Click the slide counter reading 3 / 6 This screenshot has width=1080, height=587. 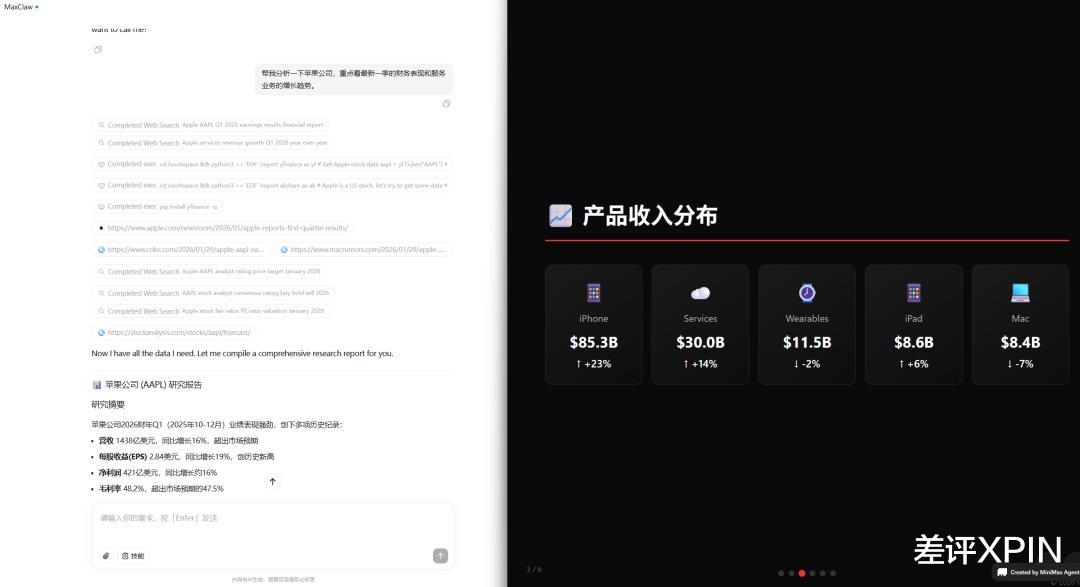[x=534, y=570]
